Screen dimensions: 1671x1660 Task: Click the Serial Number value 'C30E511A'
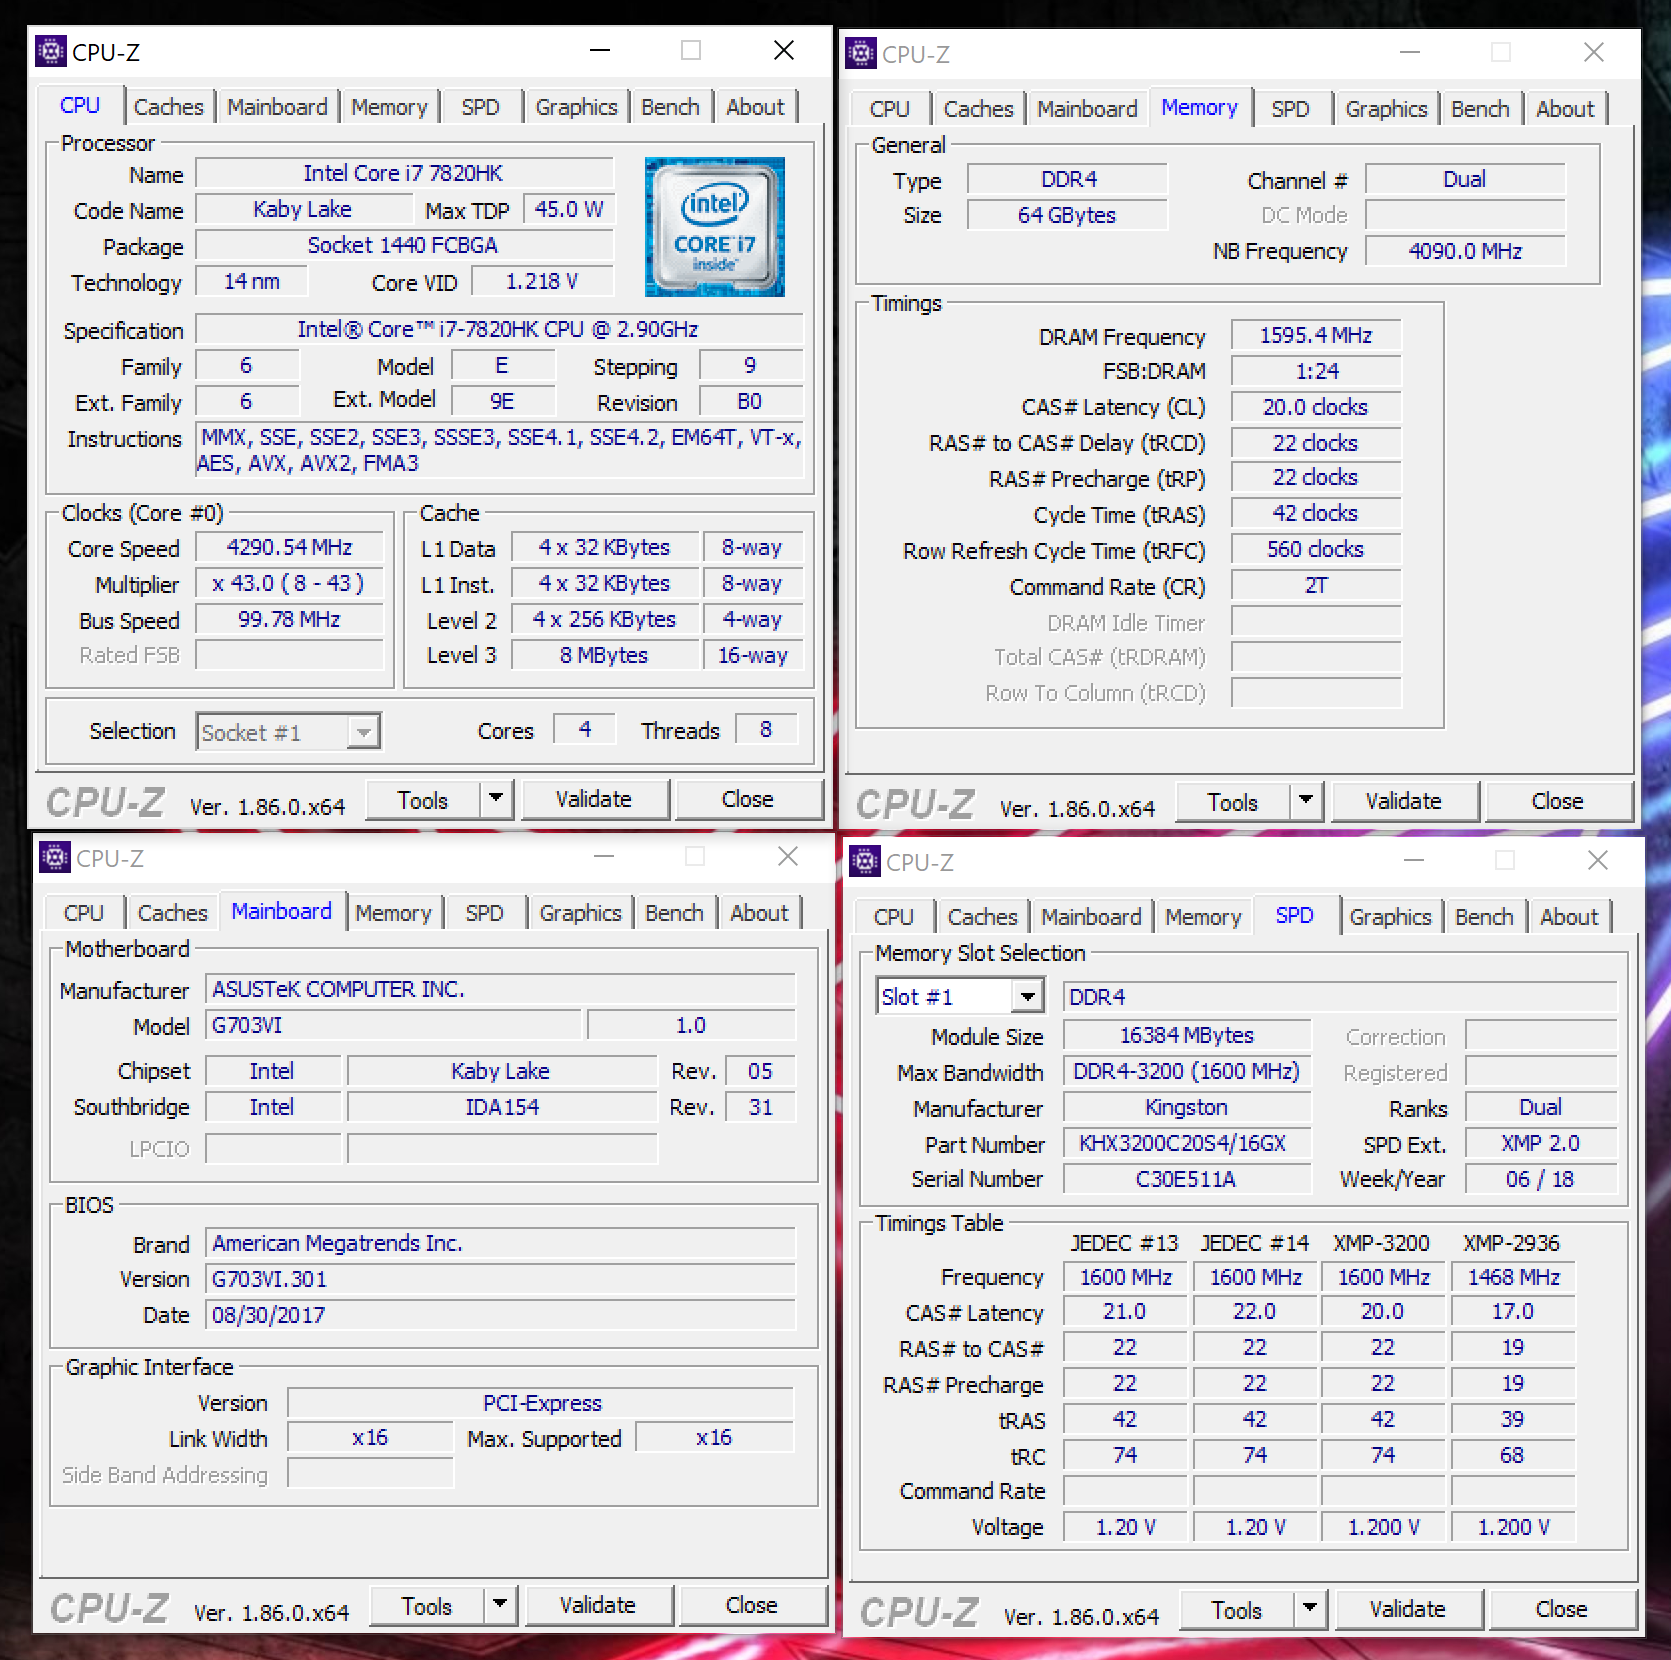pyautogui.click(x=1187, y=1179)
